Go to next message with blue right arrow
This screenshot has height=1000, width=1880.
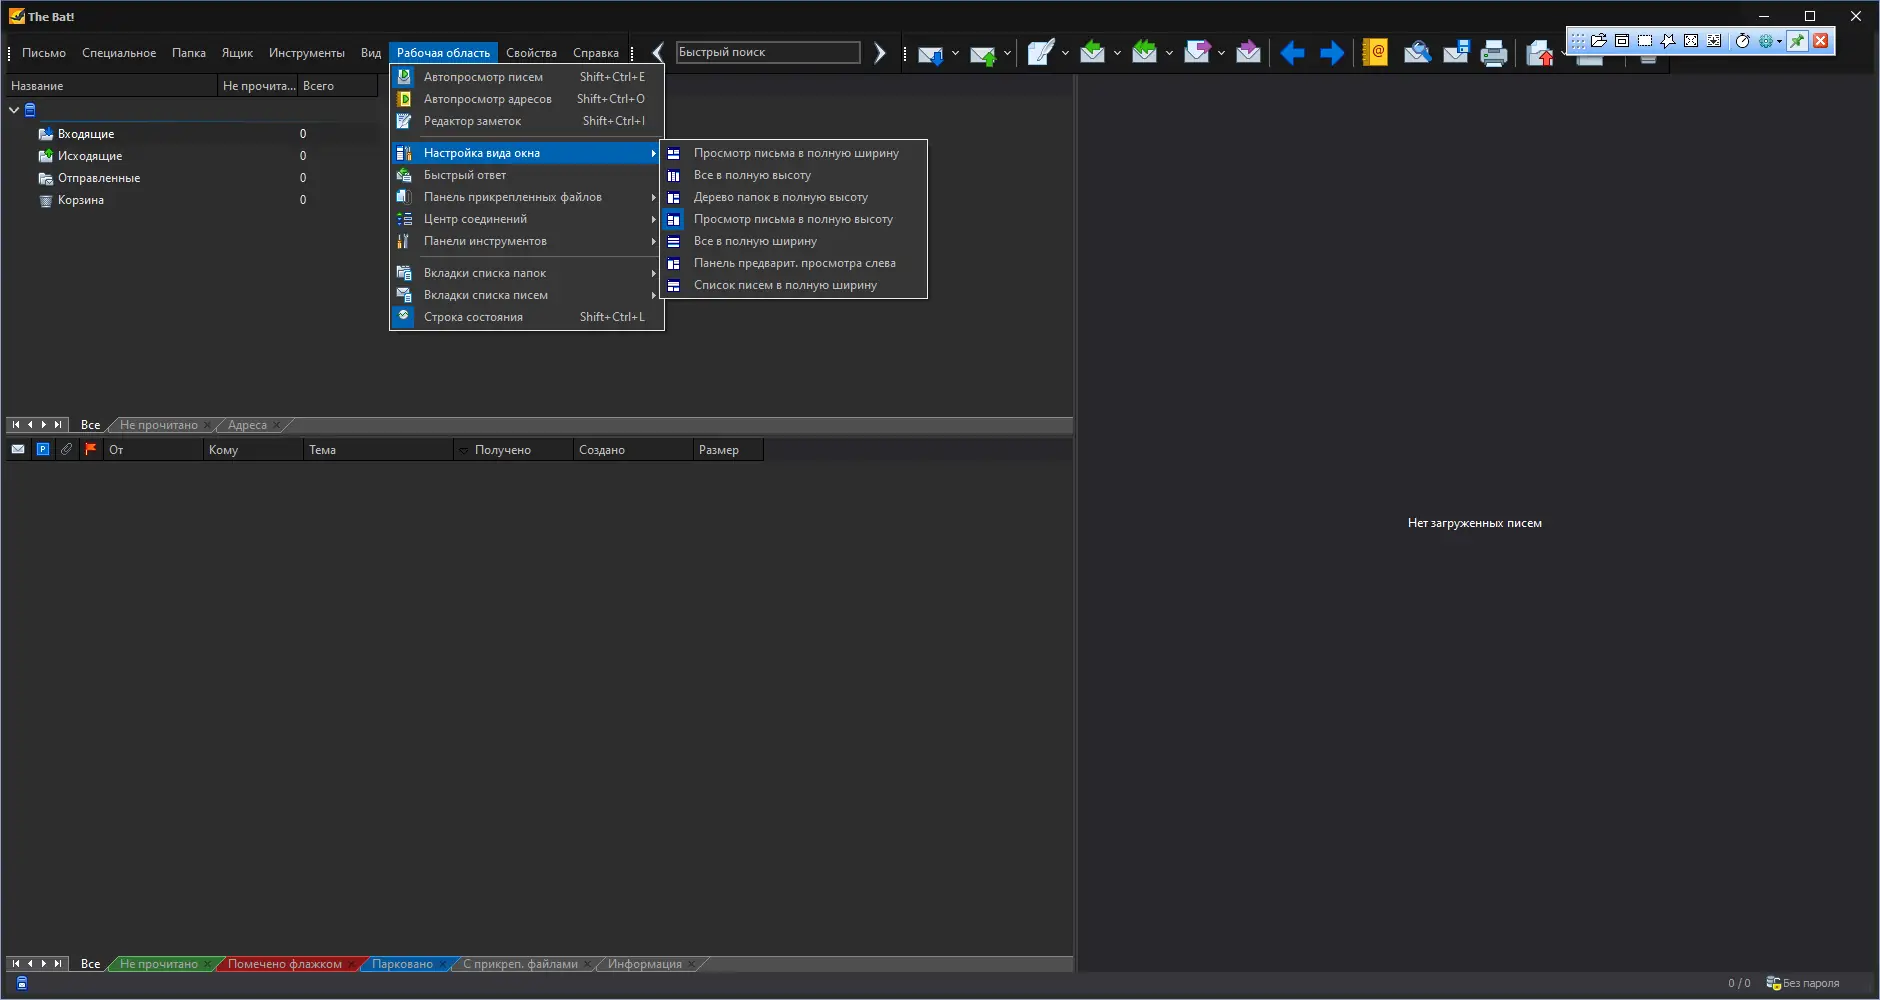coord(1332,53)
